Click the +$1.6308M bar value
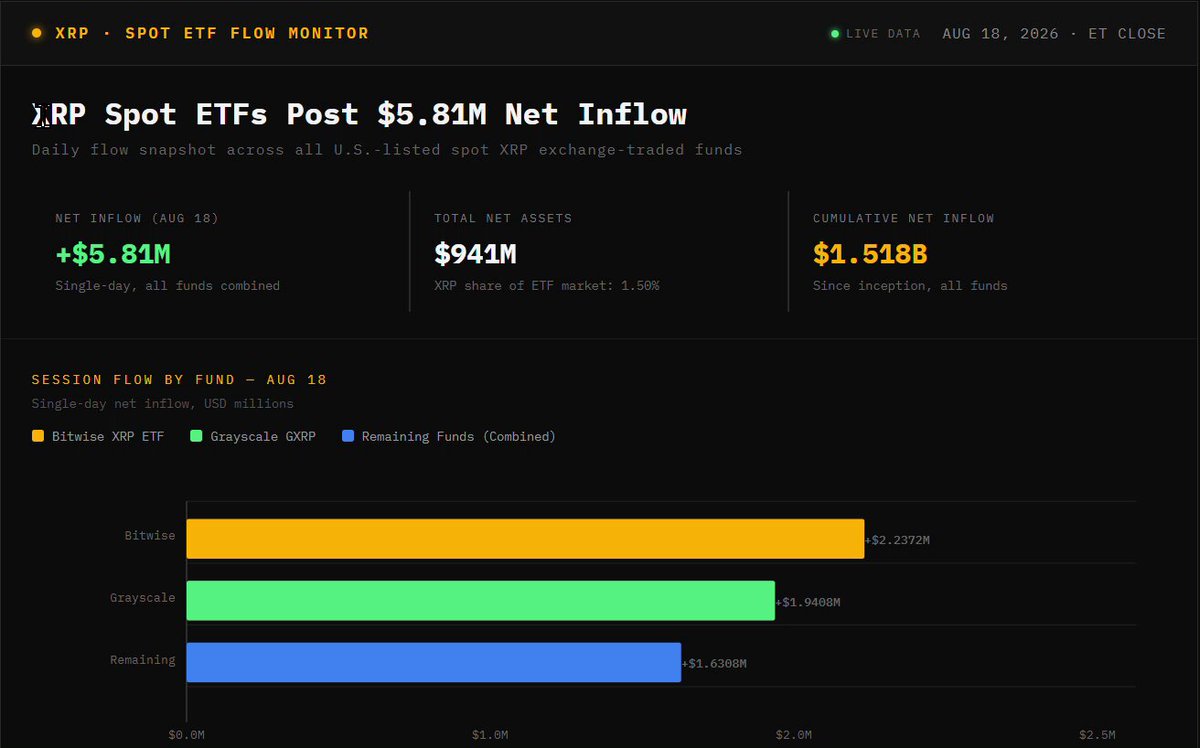The height and width of the screenshot is (748, 1200). (715, 664)
